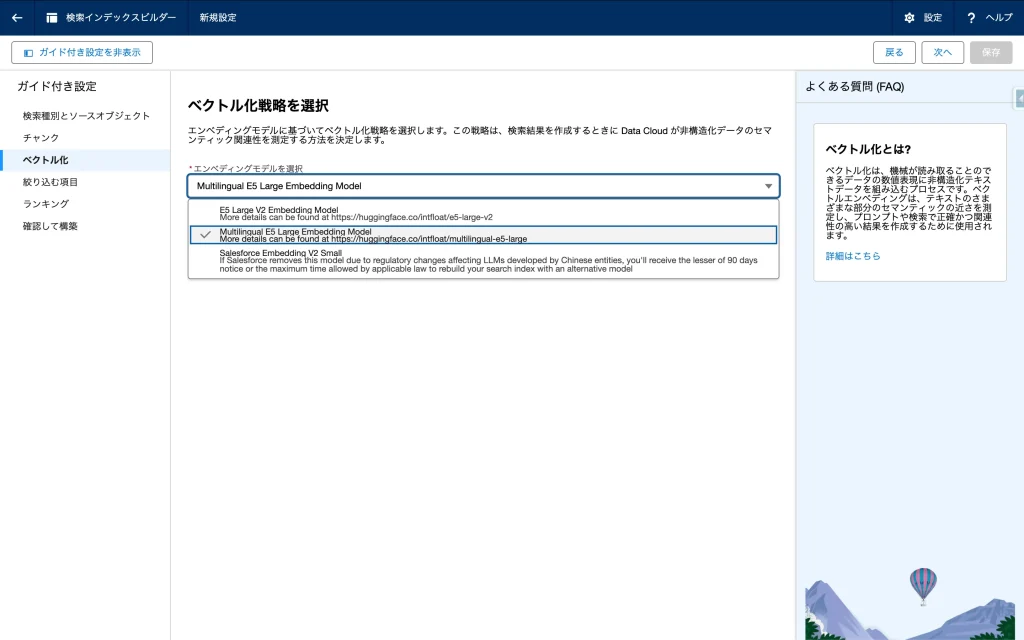Click the back arrow in the header

(x=17, y=18)
